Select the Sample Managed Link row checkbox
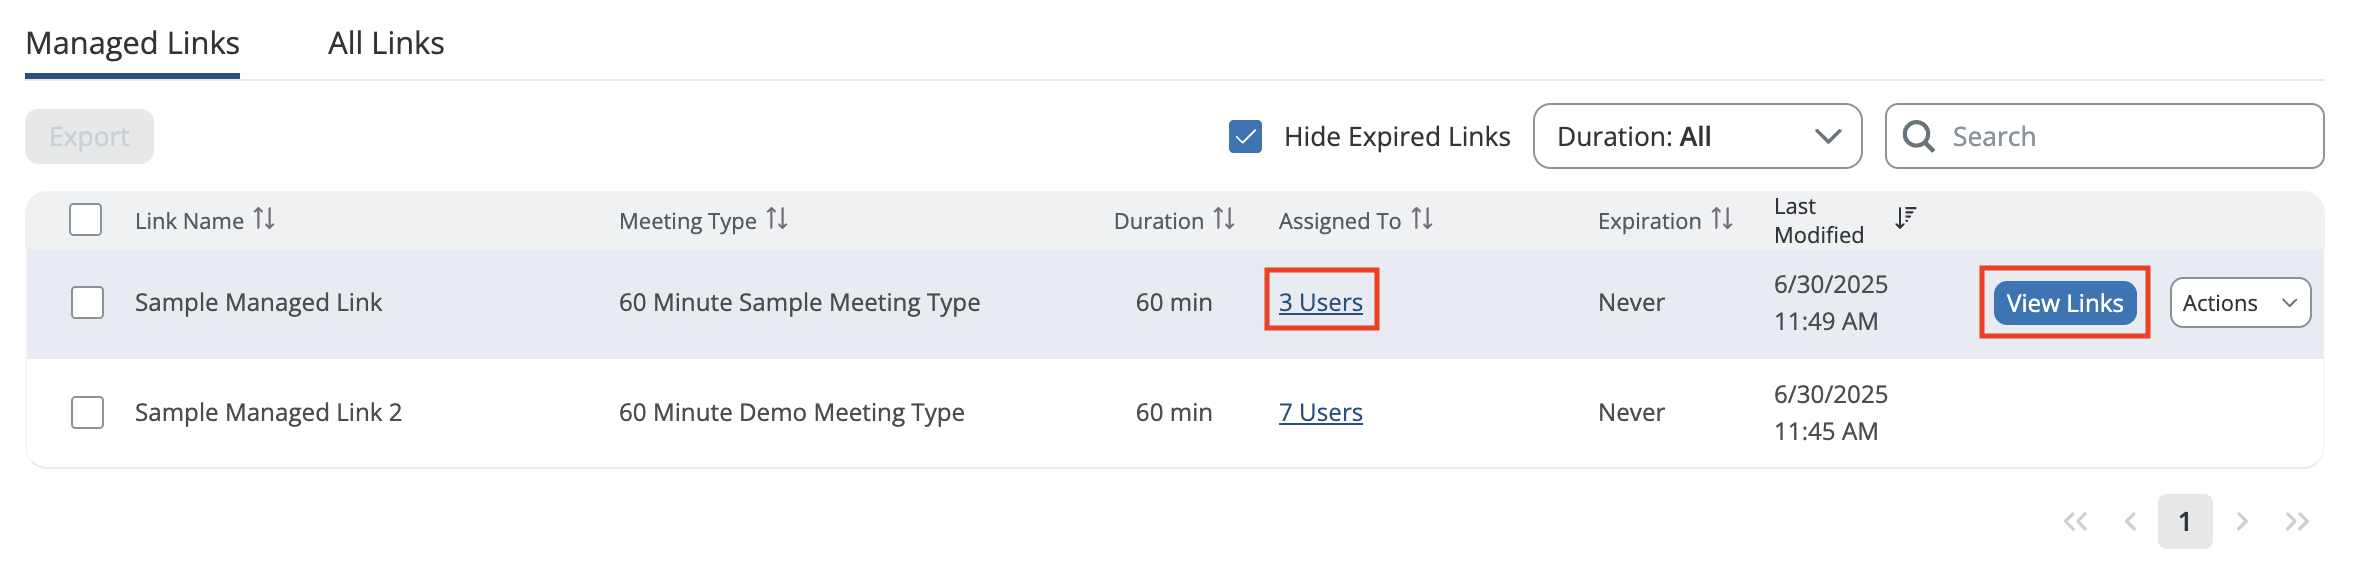Screen dimensions: 2360x568 (x=88, y=302)
